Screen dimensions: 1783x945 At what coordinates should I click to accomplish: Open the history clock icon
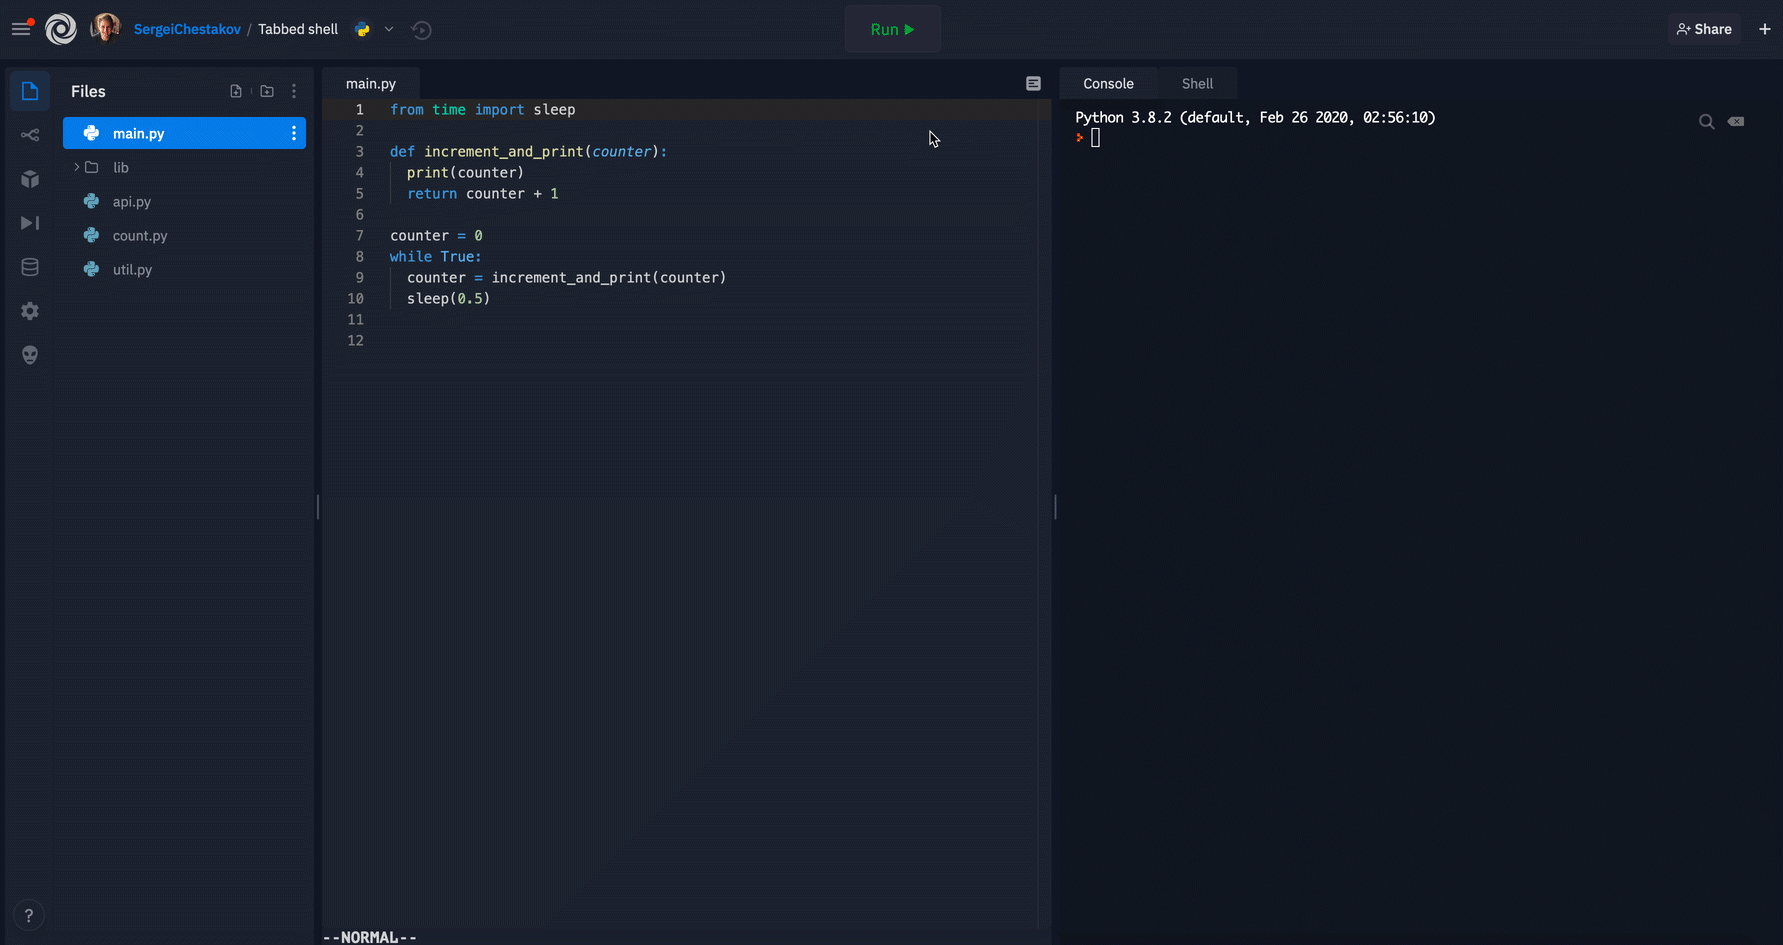(x=422, y=30)
